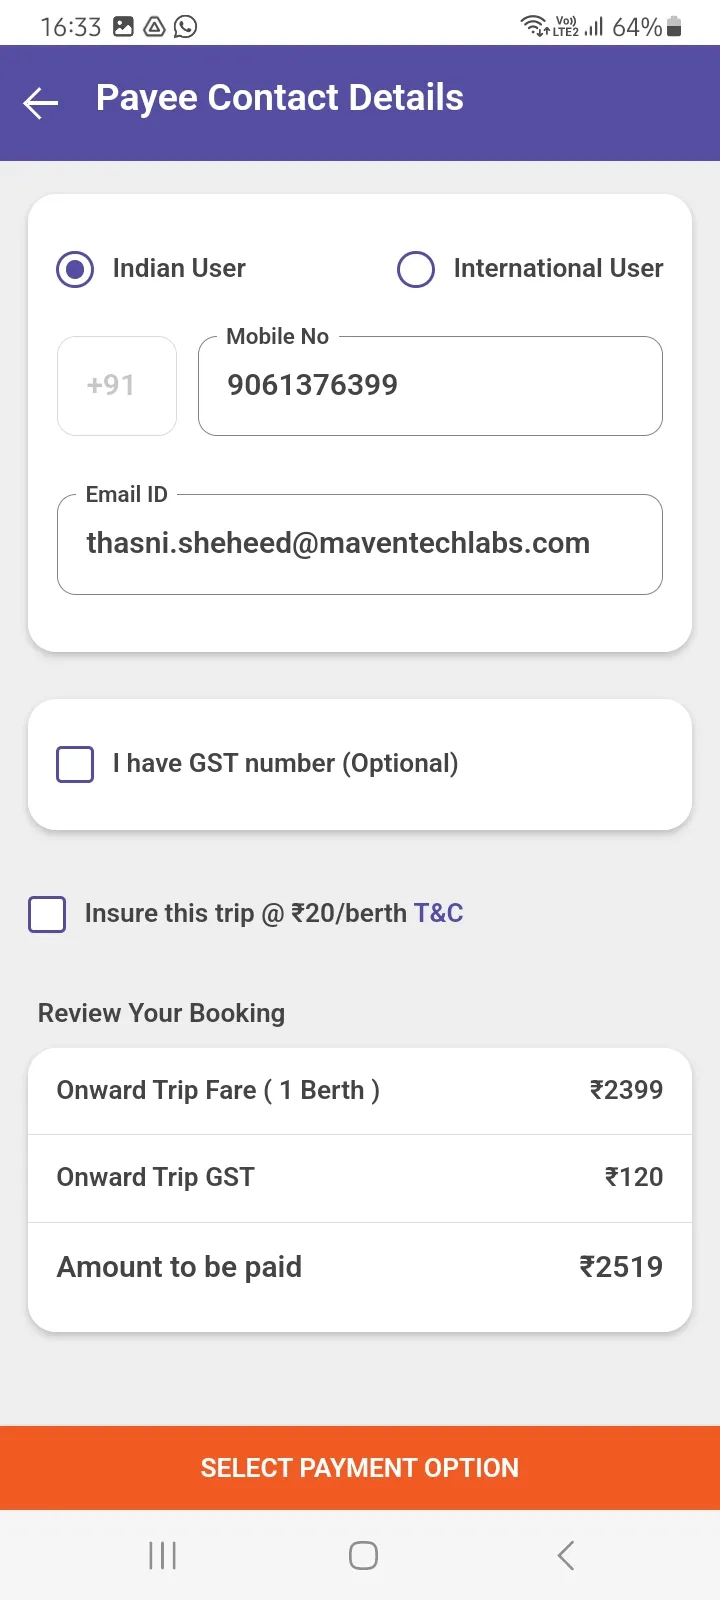Tap the +91 country code box
Image resolution: width=720 pixels, height=1600 pixels.
coord(117,386)
